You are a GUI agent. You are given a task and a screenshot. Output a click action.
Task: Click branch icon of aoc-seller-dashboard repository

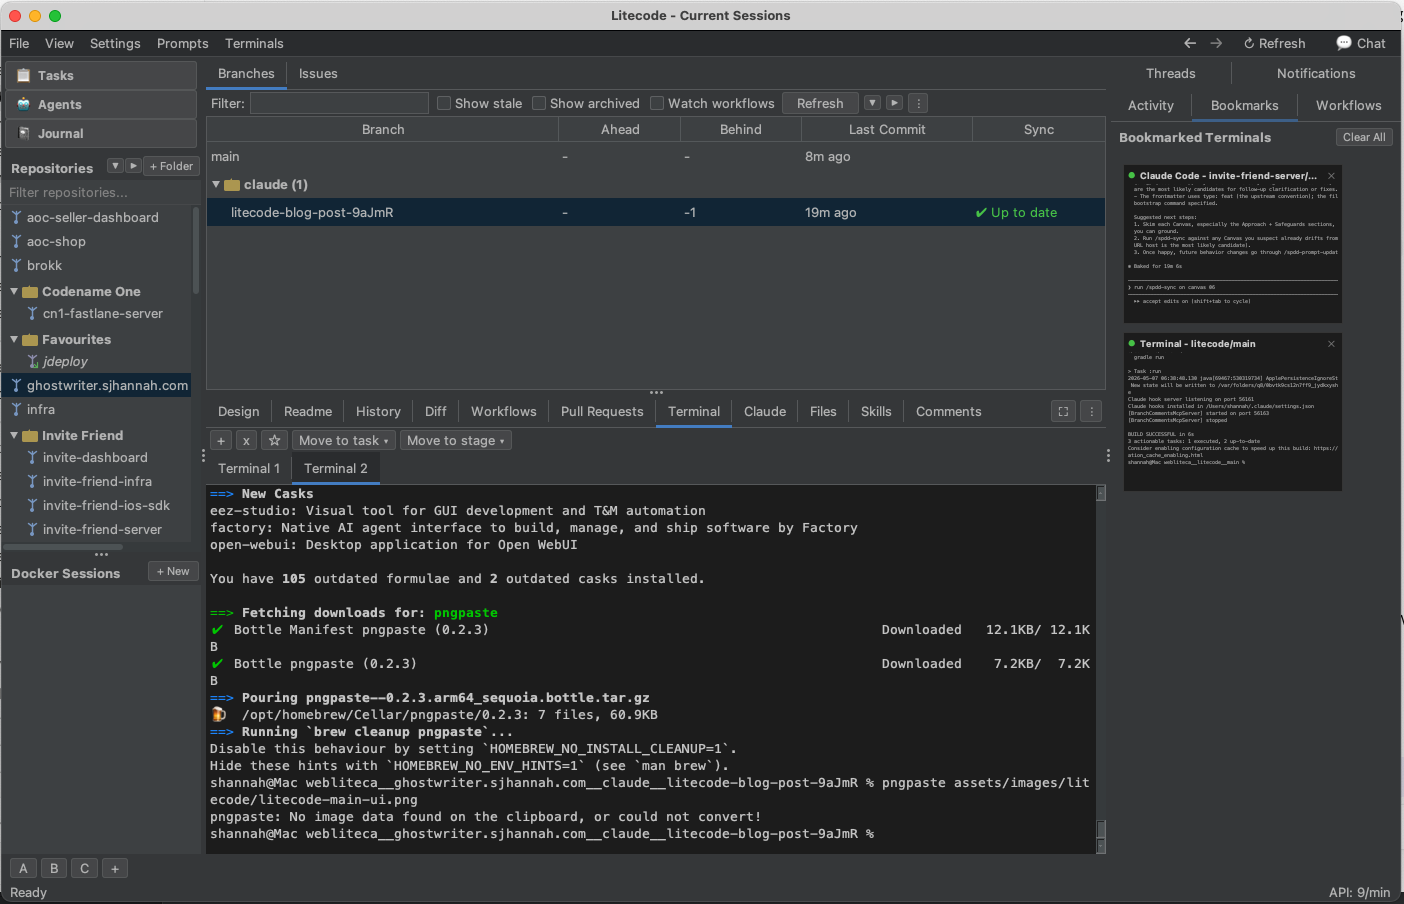[x=16, y=217]
